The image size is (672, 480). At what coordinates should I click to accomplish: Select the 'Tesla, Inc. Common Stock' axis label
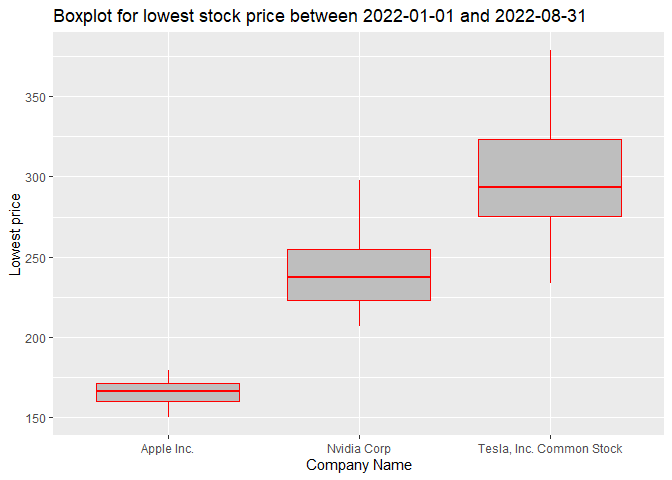[550, 449]
